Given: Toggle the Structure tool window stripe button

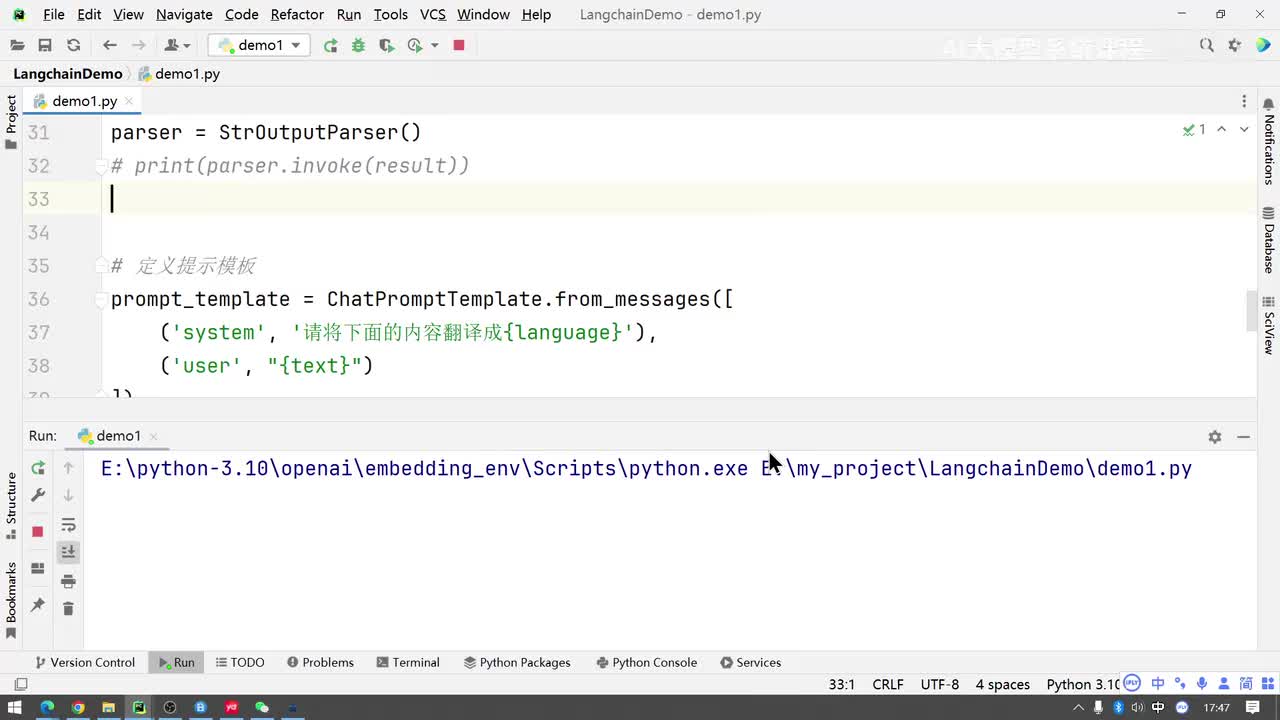Looking at the screenshot, I should 11,506.
